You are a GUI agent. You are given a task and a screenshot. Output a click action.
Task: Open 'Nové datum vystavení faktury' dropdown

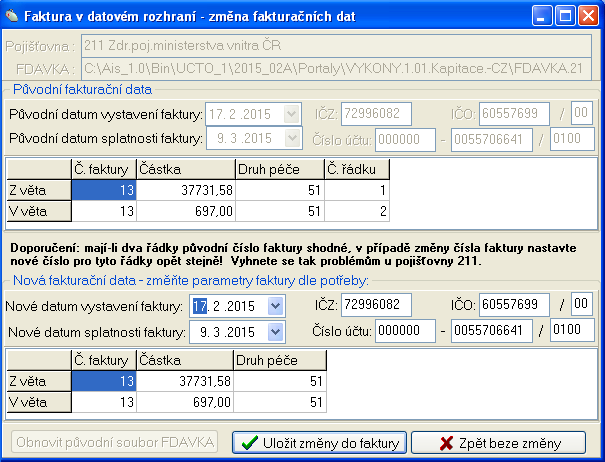click(276, 305)
